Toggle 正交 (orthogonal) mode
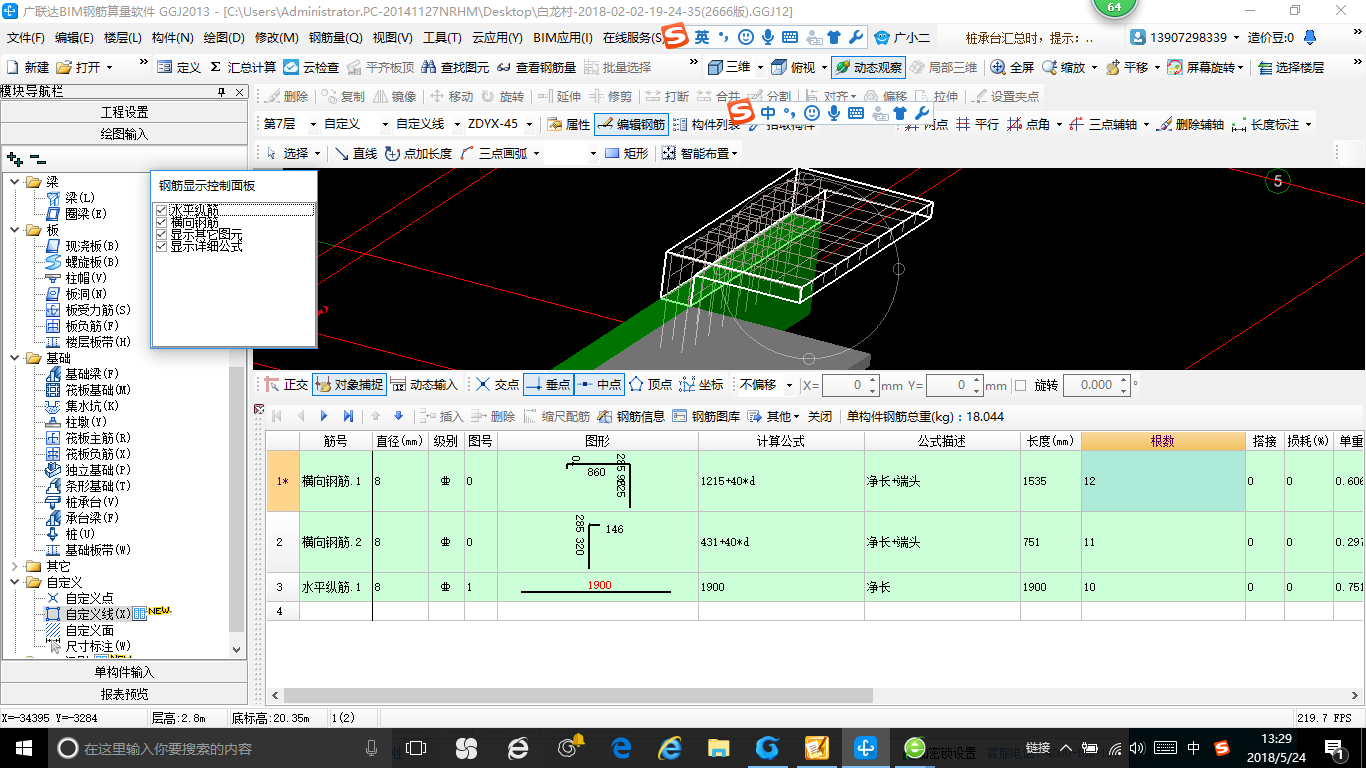The height and width of the screenshot is (768, 1366). click(x=286, y=385)
